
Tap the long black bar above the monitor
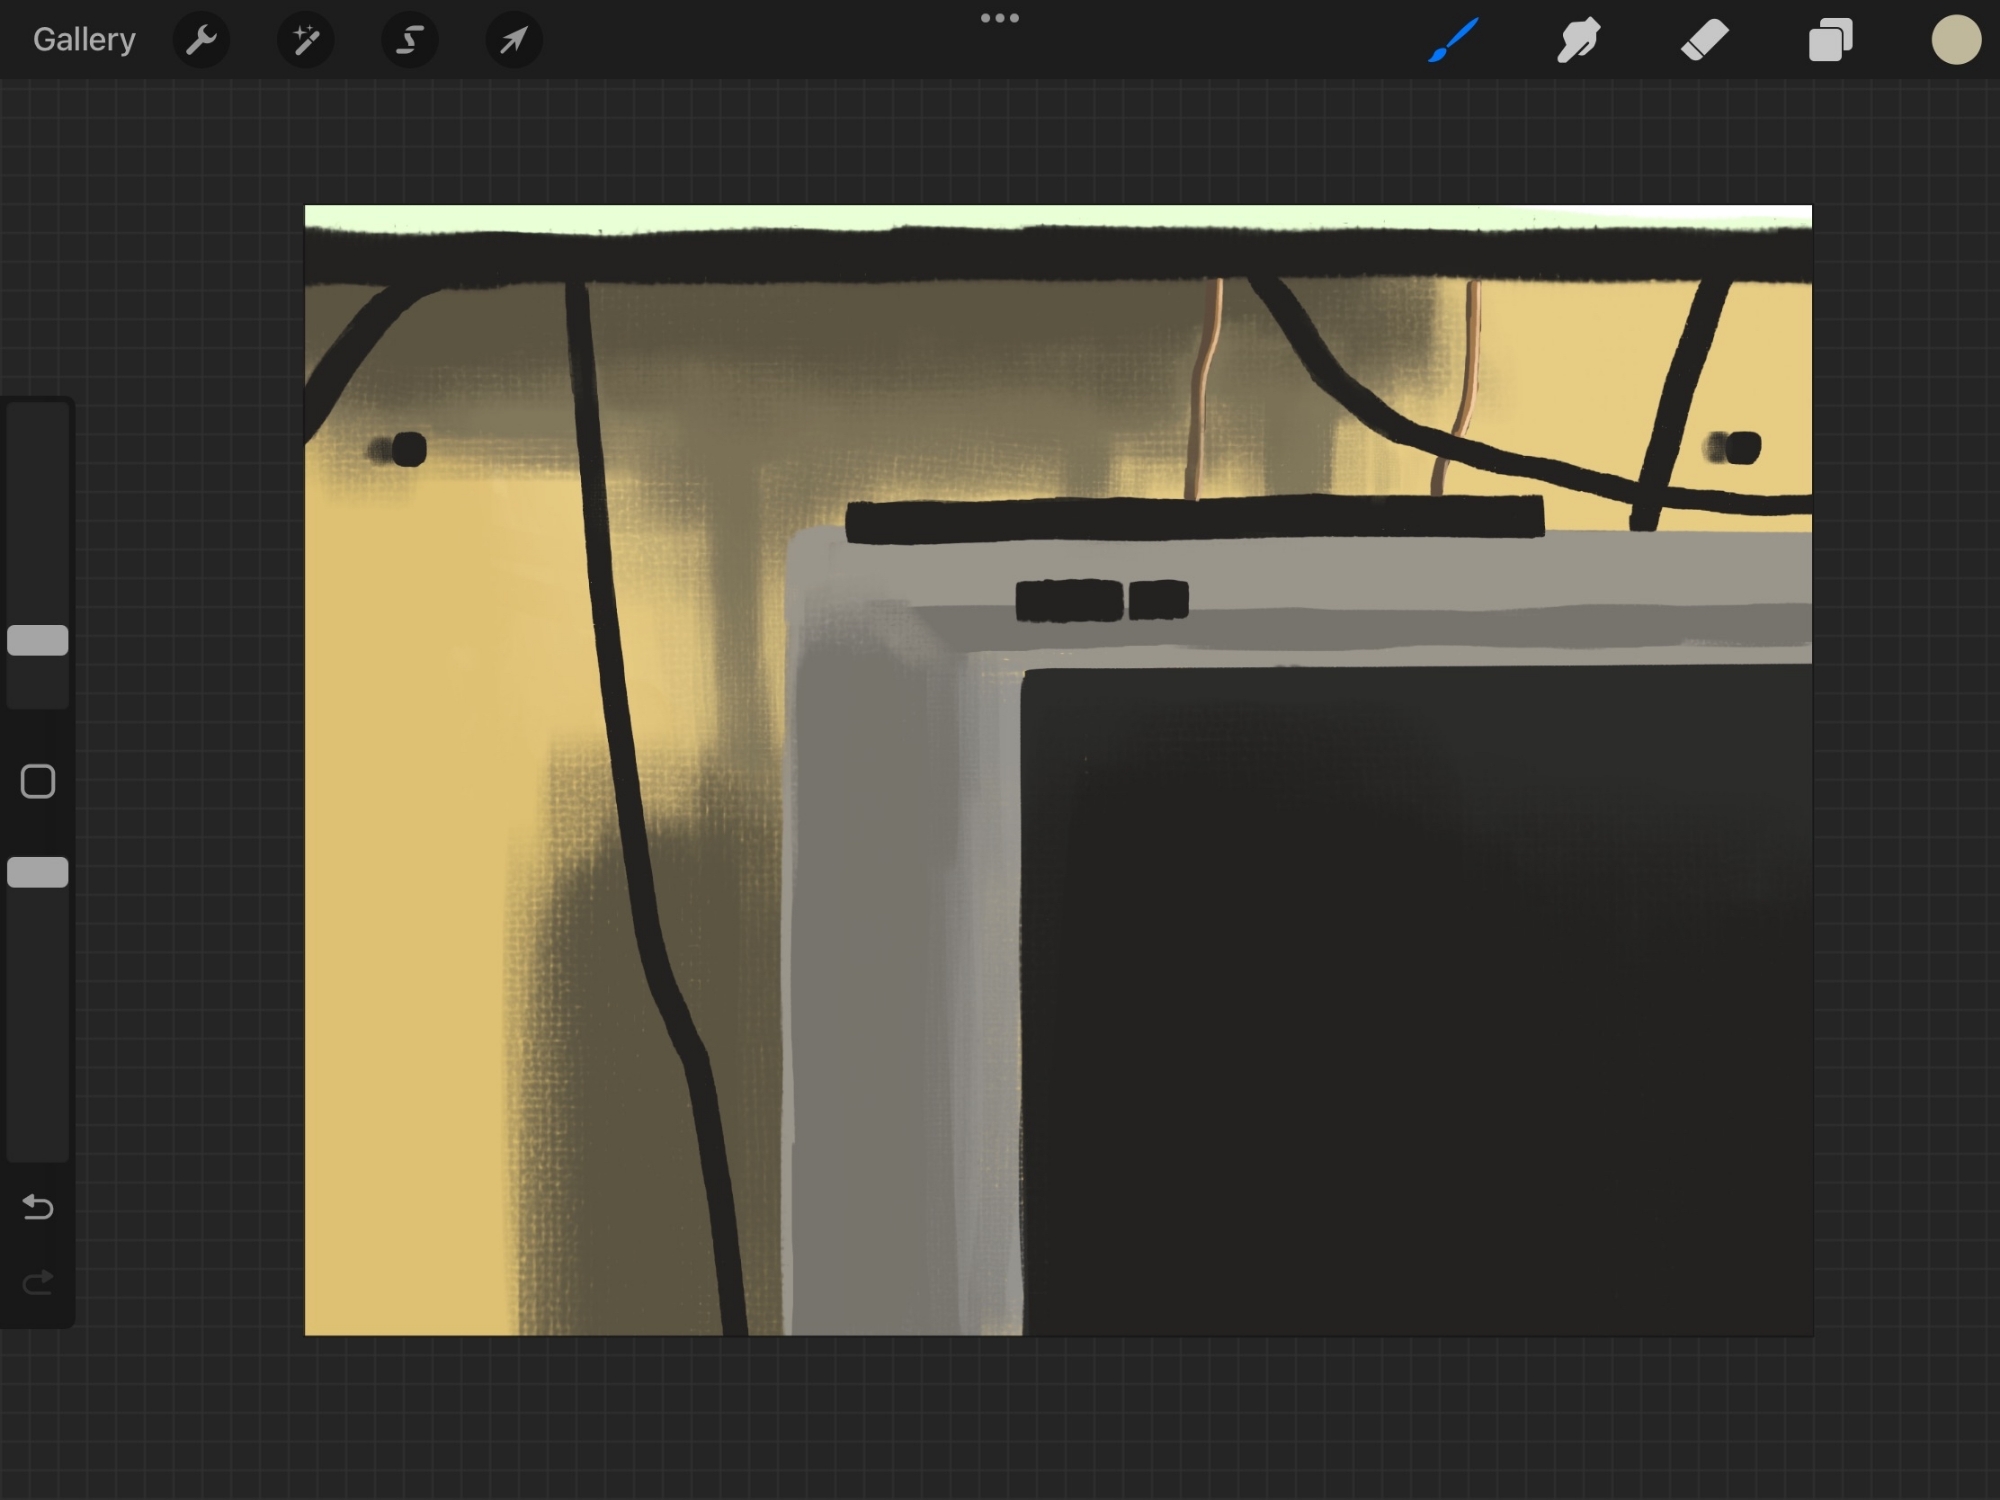[x=1195, y=520]
